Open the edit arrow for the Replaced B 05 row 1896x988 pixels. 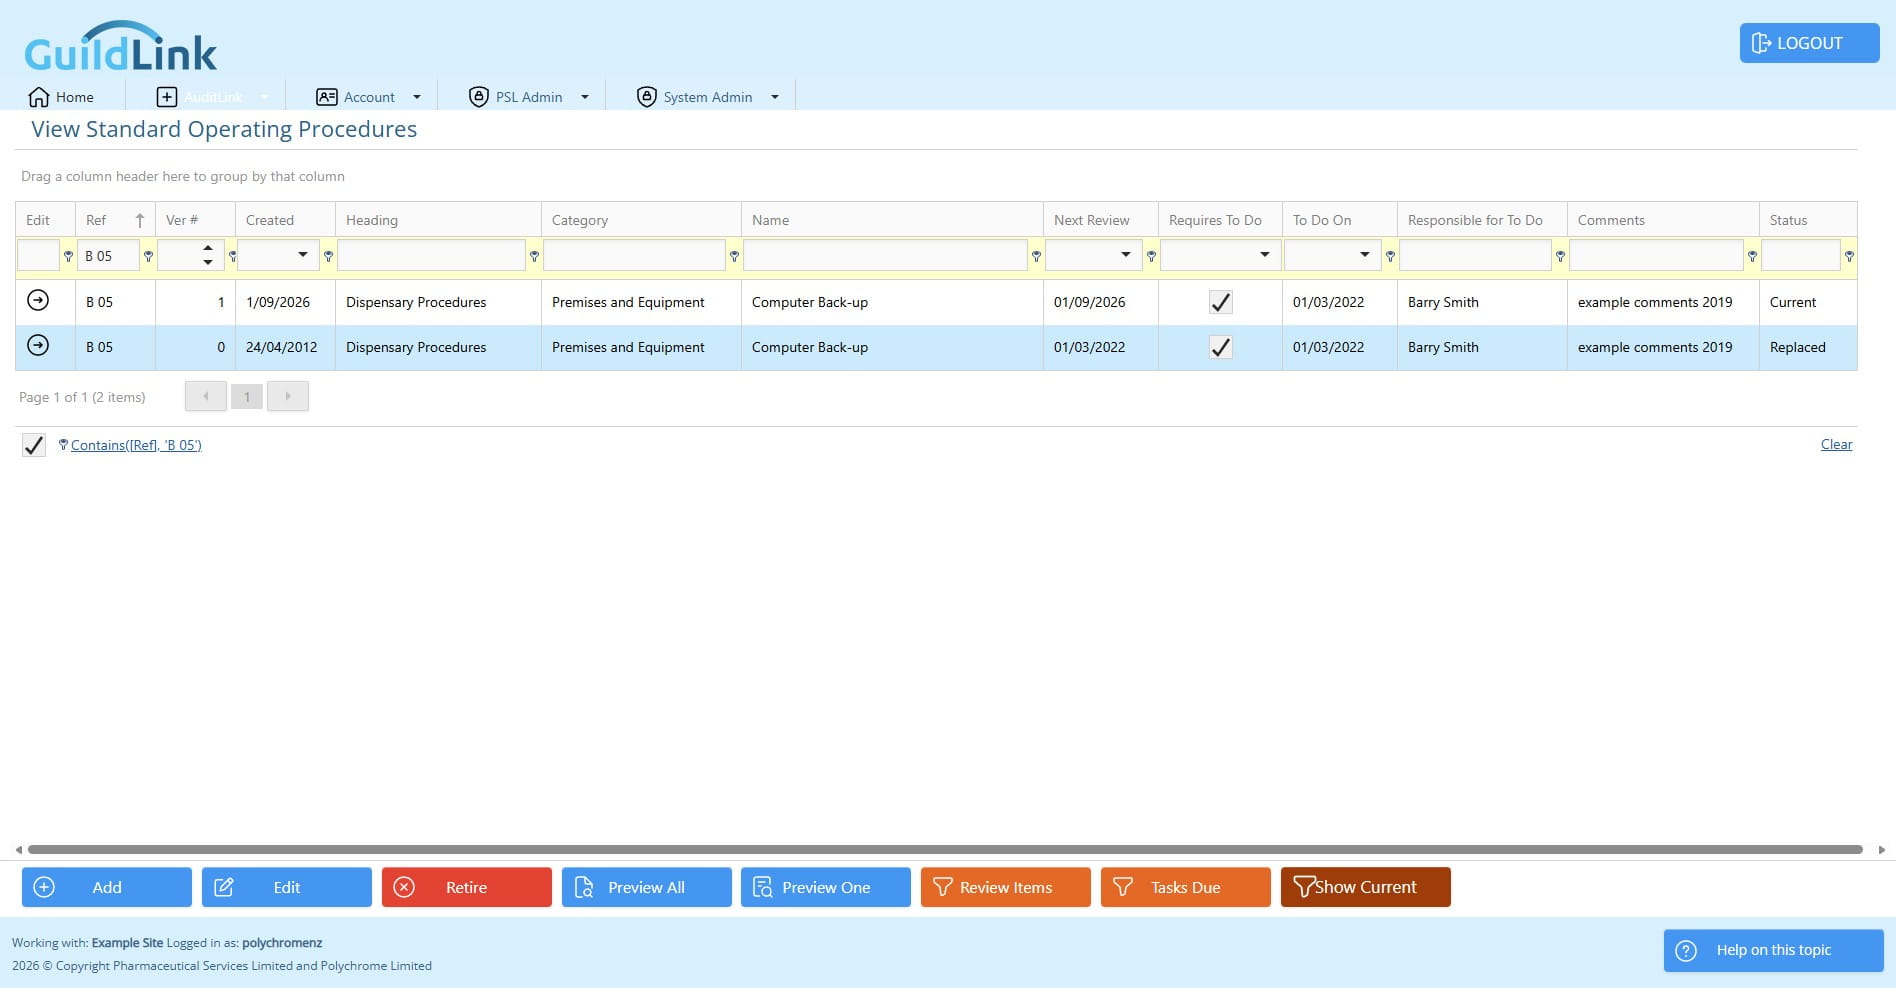pyautogui.click(x=38, y=345)
